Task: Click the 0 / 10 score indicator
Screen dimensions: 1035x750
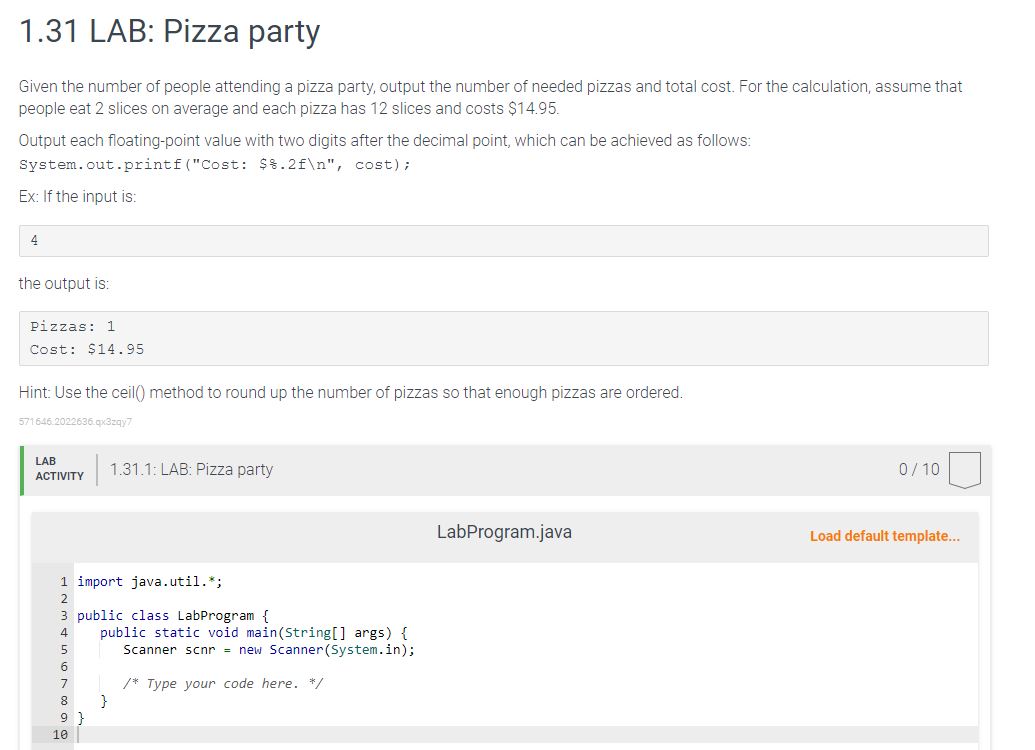Action: [x=918, y=467]
